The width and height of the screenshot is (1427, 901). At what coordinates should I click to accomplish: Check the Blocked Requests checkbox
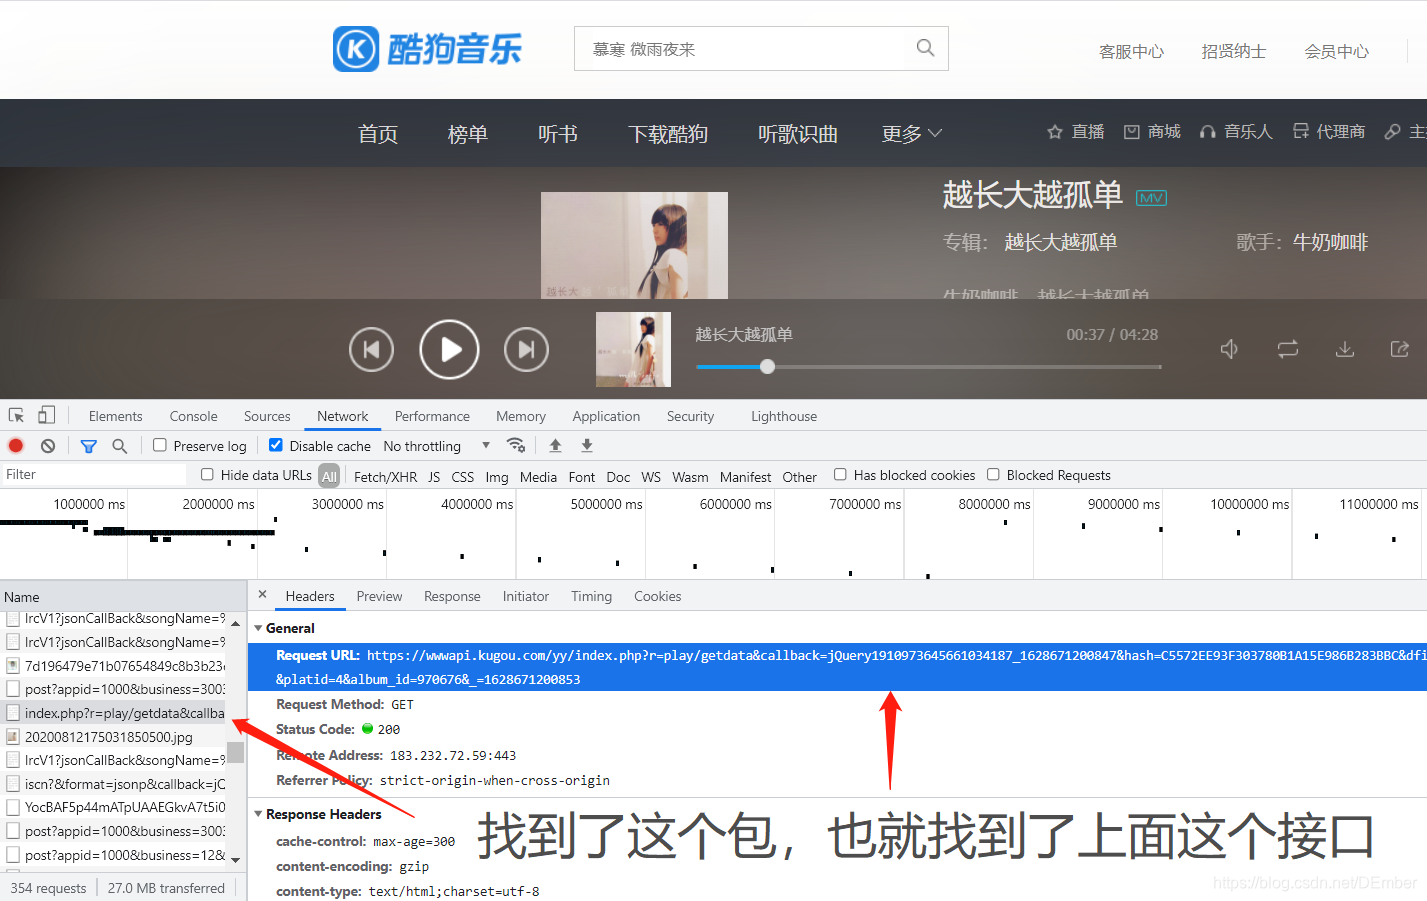pyautogui.click(x=993, y=474)
